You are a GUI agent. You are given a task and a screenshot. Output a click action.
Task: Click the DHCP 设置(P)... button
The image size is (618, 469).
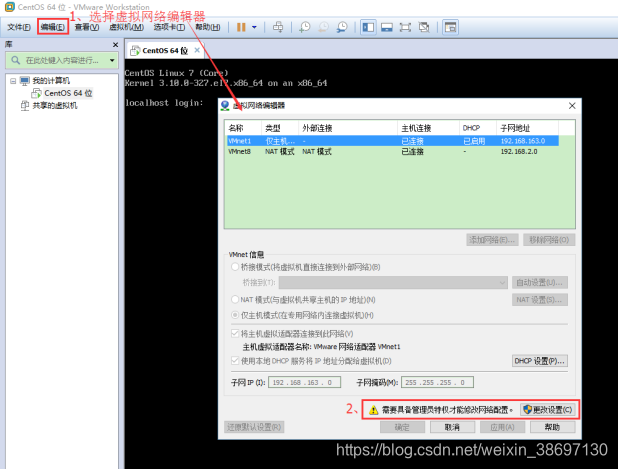coord(540,361)
